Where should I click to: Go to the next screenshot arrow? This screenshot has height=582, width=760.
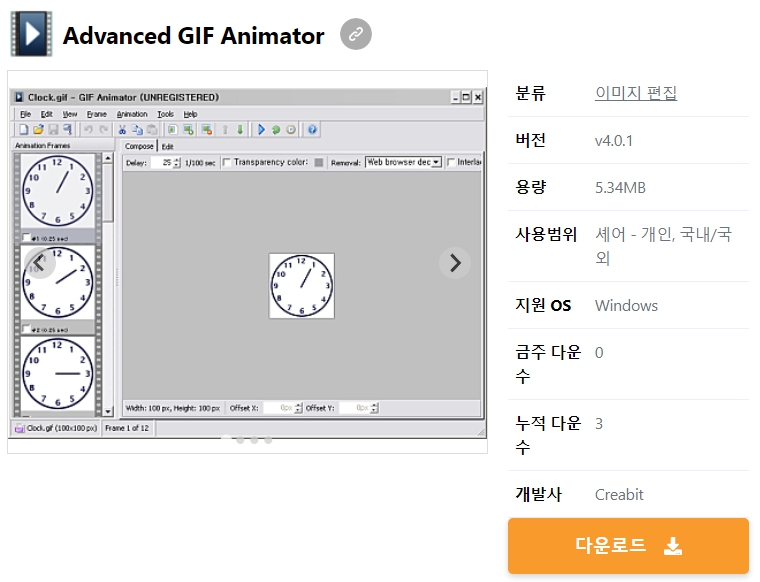(x=455, y=263)
